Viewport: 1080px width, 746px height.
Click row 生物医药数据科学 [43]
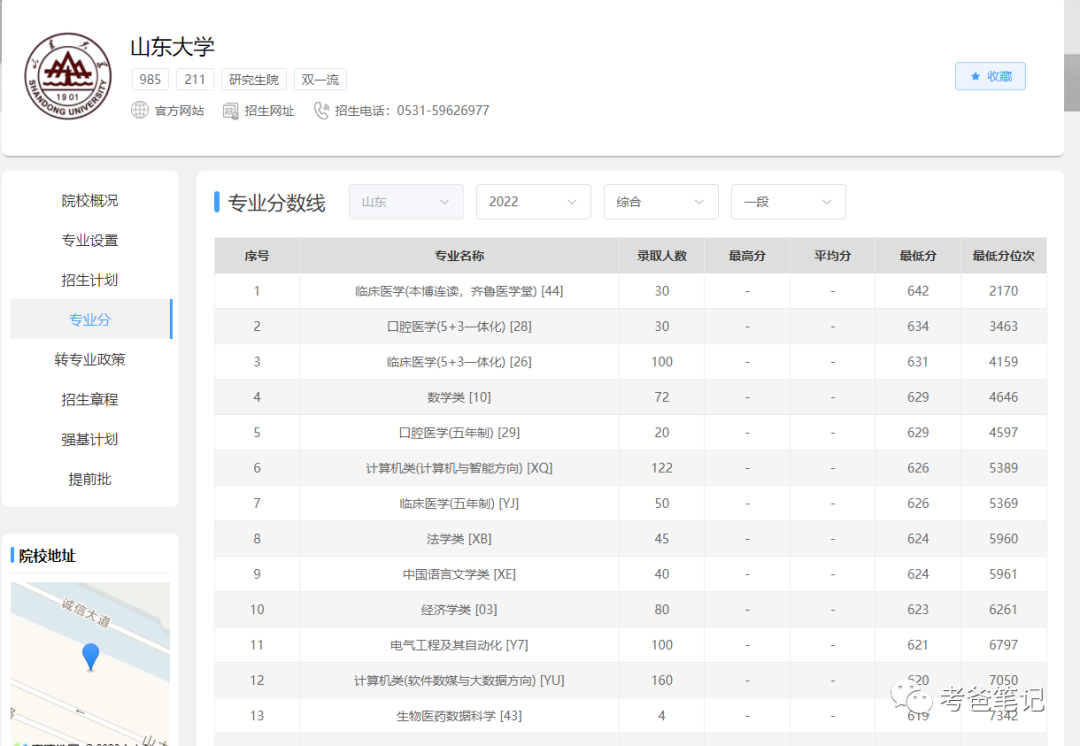coord(630,716)
